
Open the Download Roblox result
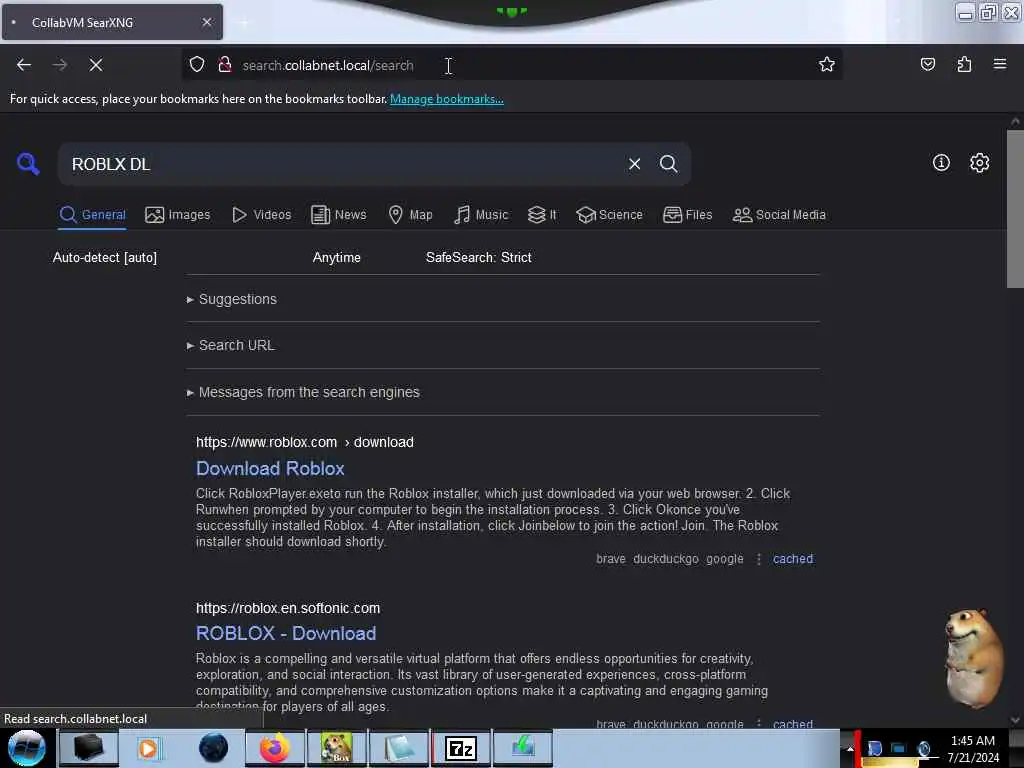[x=270, y=468]
